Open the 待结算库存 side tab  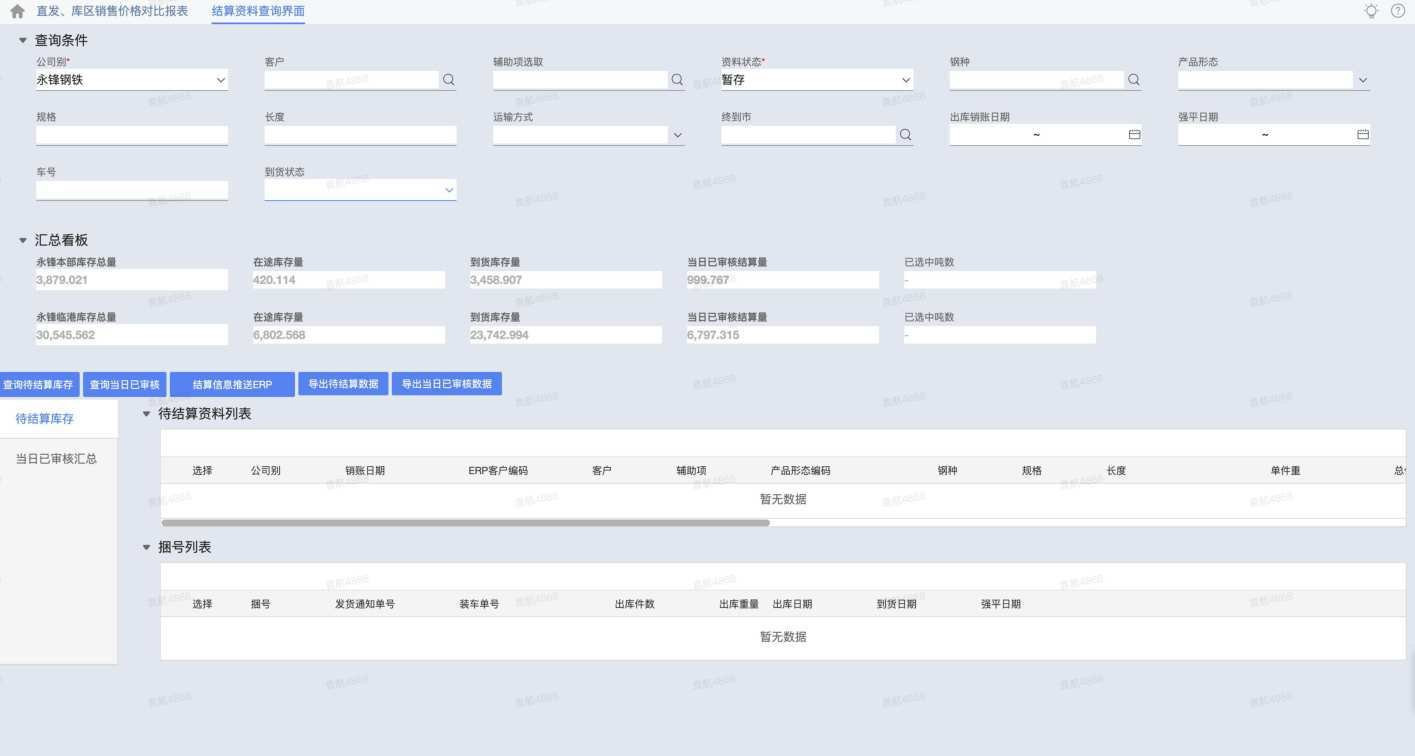58,419
